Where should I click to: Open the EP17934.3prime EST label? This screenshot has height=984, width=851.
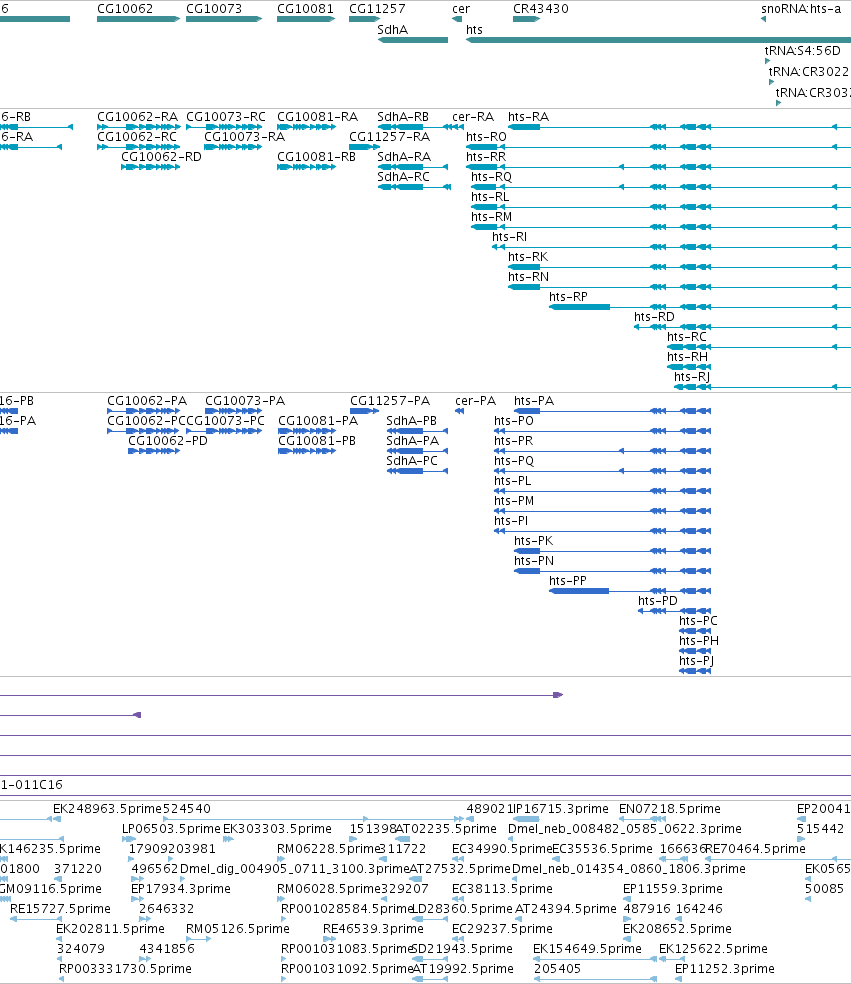(x=181, y=889)
